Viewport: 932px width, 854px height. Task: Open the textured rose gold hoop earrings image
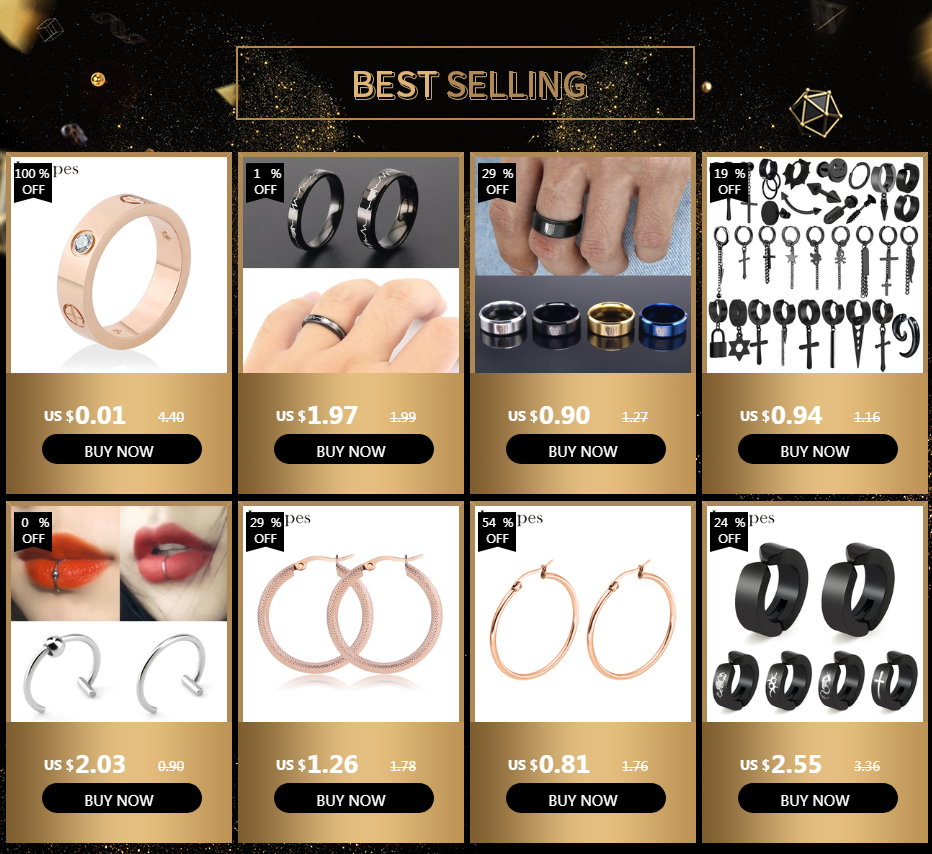click(351, 614)
